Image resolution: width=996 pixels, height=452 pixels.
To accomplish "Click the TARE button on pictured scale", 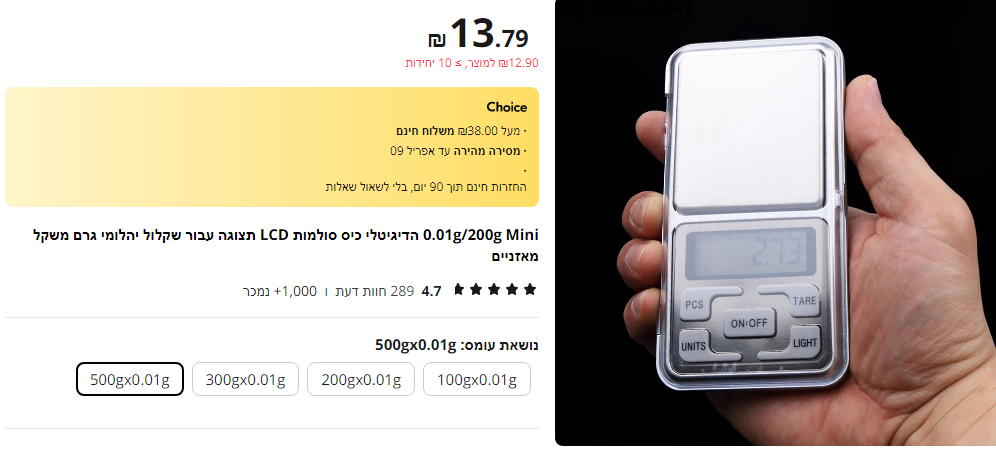I will click(x=803, y=300).
